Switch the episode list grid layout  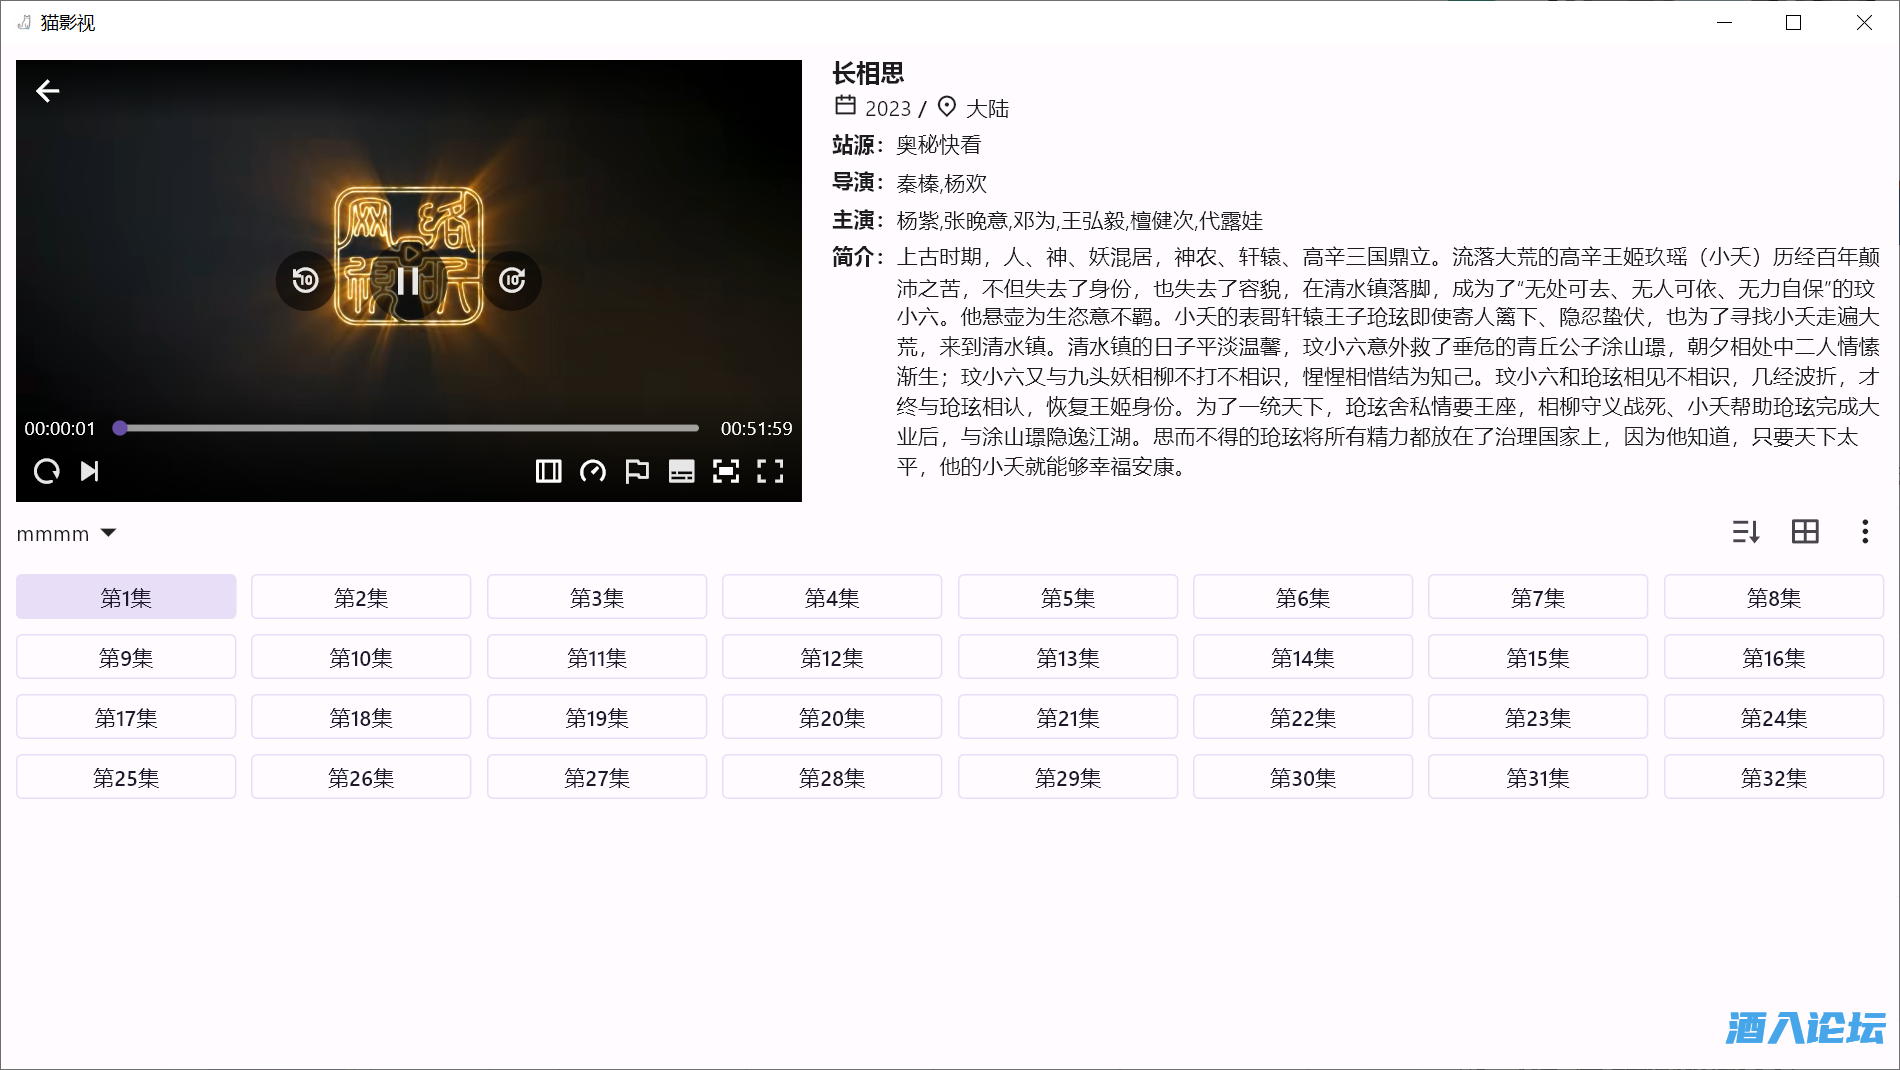[1805, 532]
